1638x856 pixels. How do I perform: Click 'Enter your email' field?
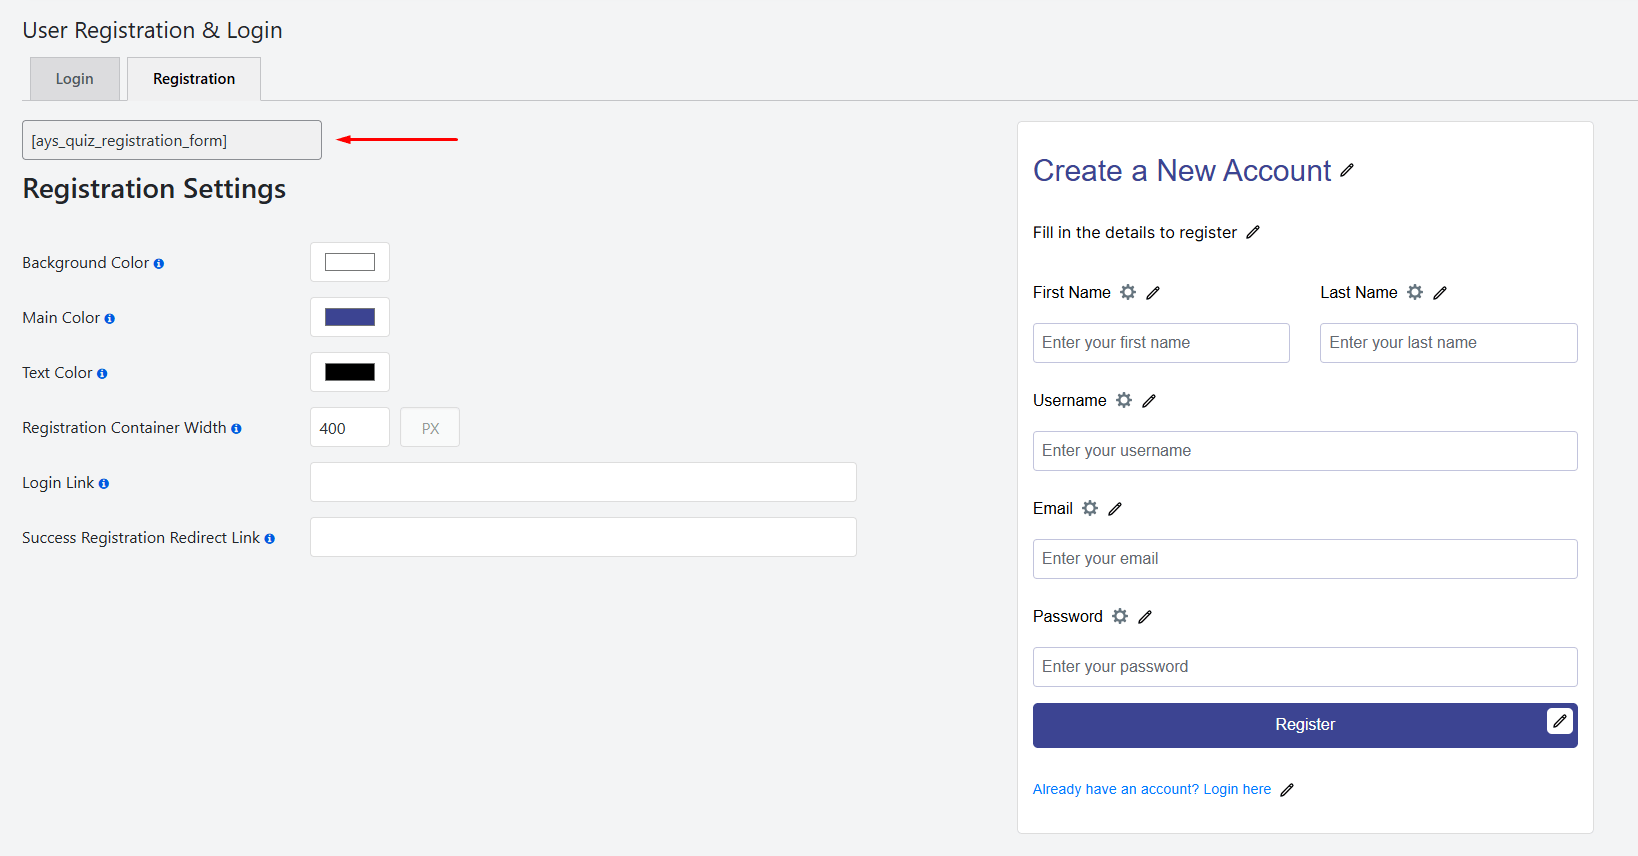pos(1305,559)
